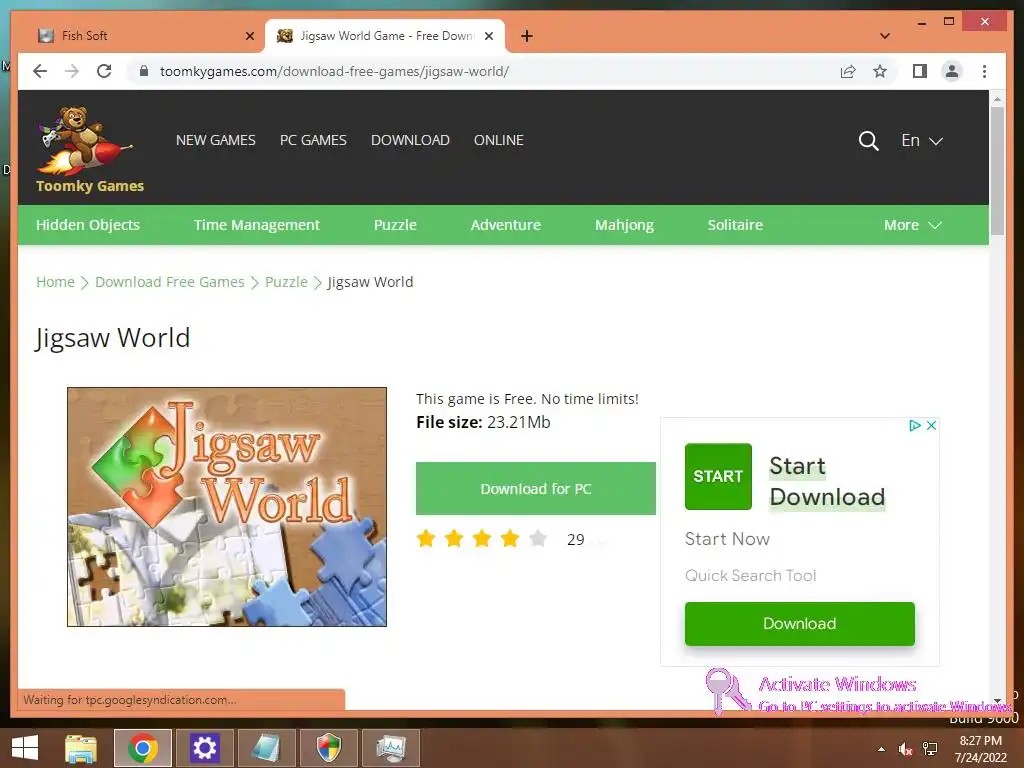
Task: Click Home breadcrumb link
Action: (x=55, y=282)
